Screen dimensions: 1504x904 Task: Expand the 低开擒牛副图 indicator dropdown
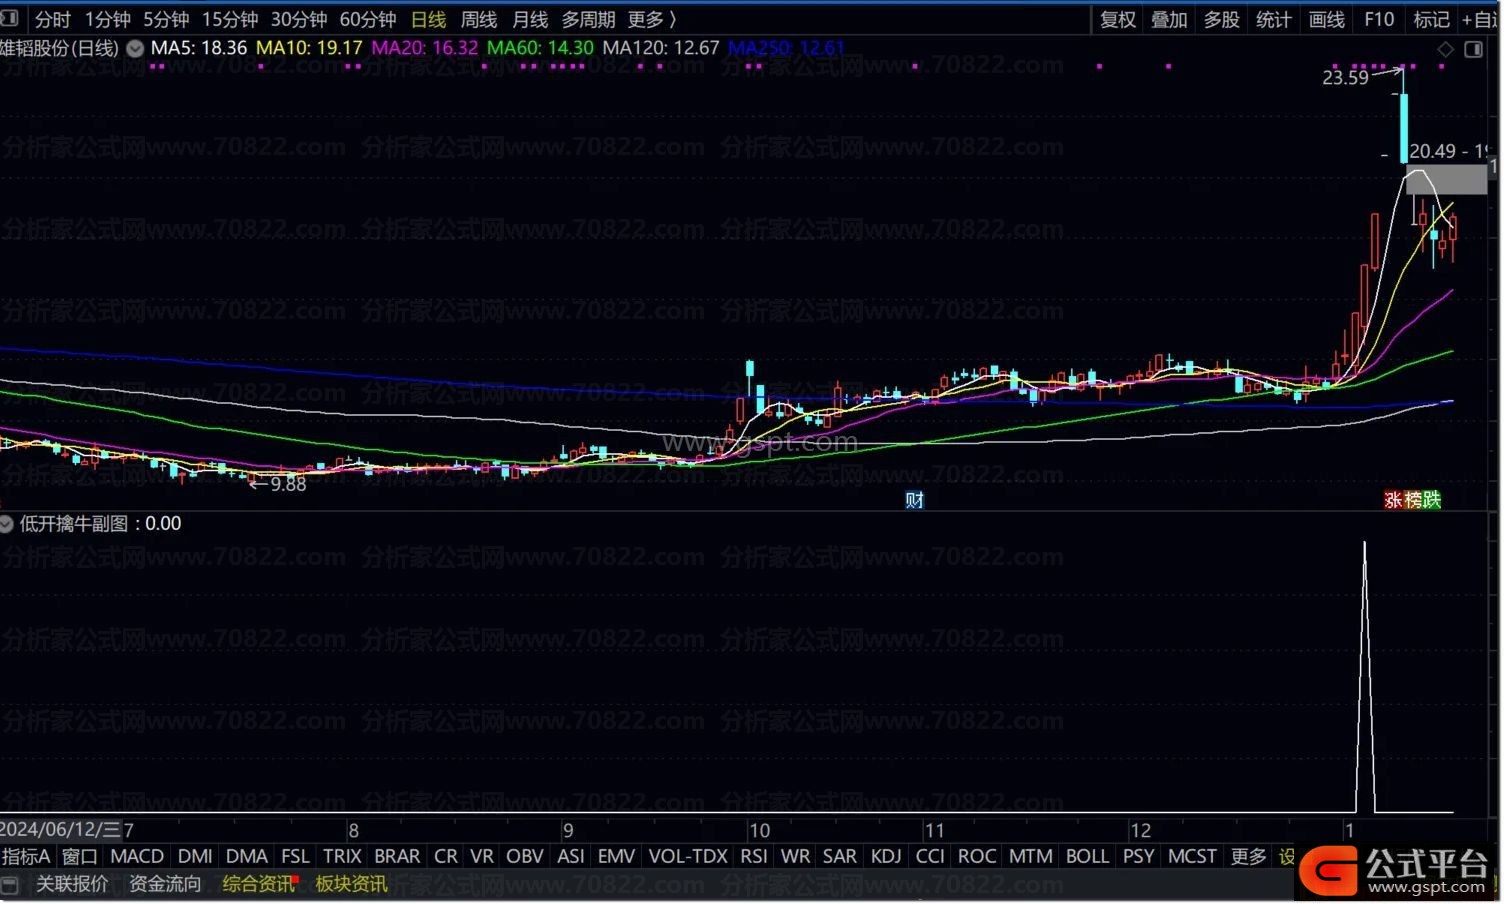(x=6, y=523)
